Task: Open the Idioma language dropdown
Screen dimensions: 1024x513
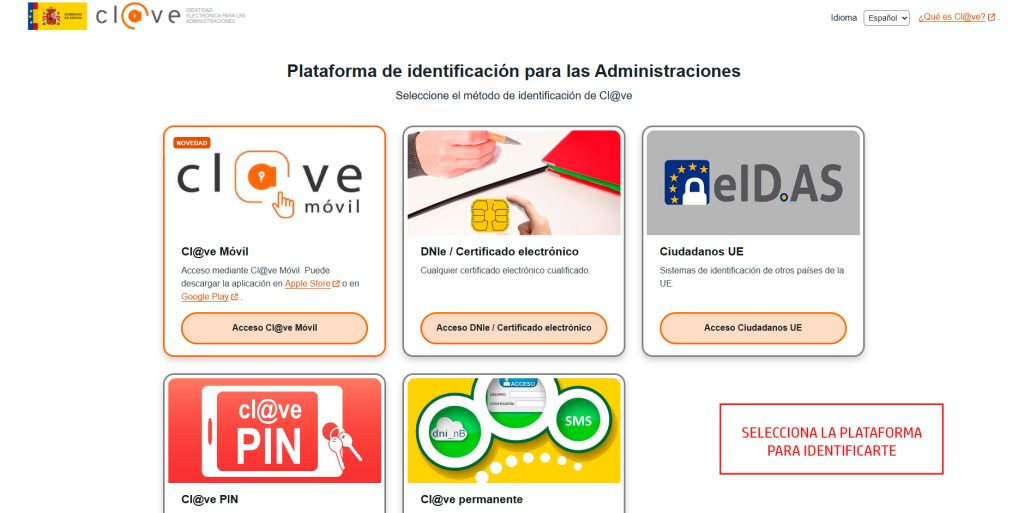Action: (886, 18)
